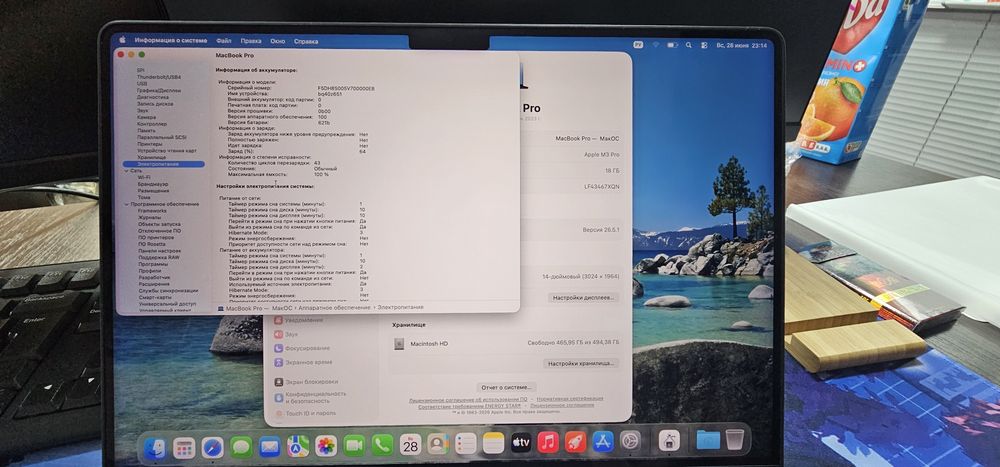This screenshot has width=1000, height=467.
Task: Click Настройки дисплеев button
Action: point(584,298)
